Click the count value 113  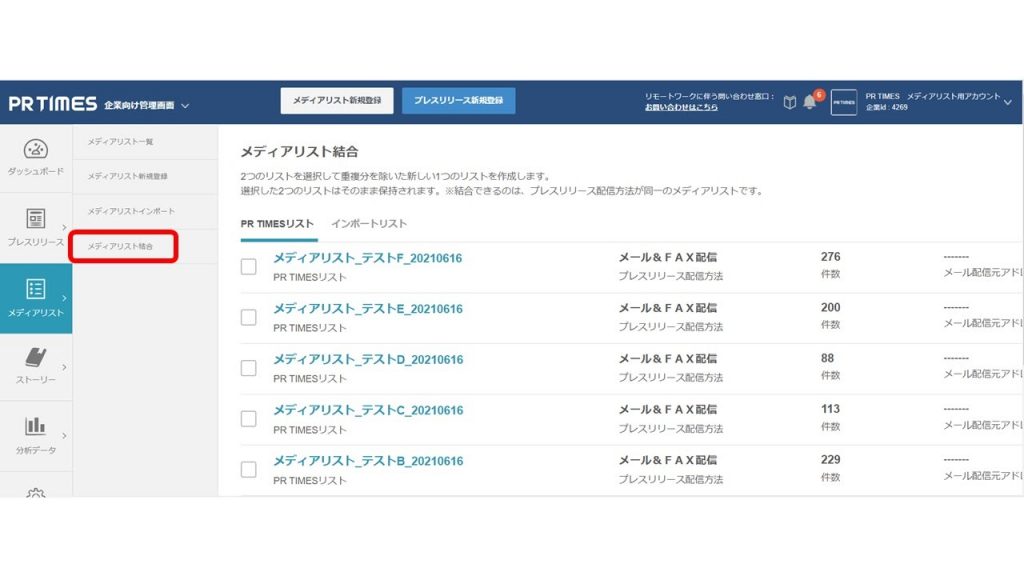click(x=830, y=409)
